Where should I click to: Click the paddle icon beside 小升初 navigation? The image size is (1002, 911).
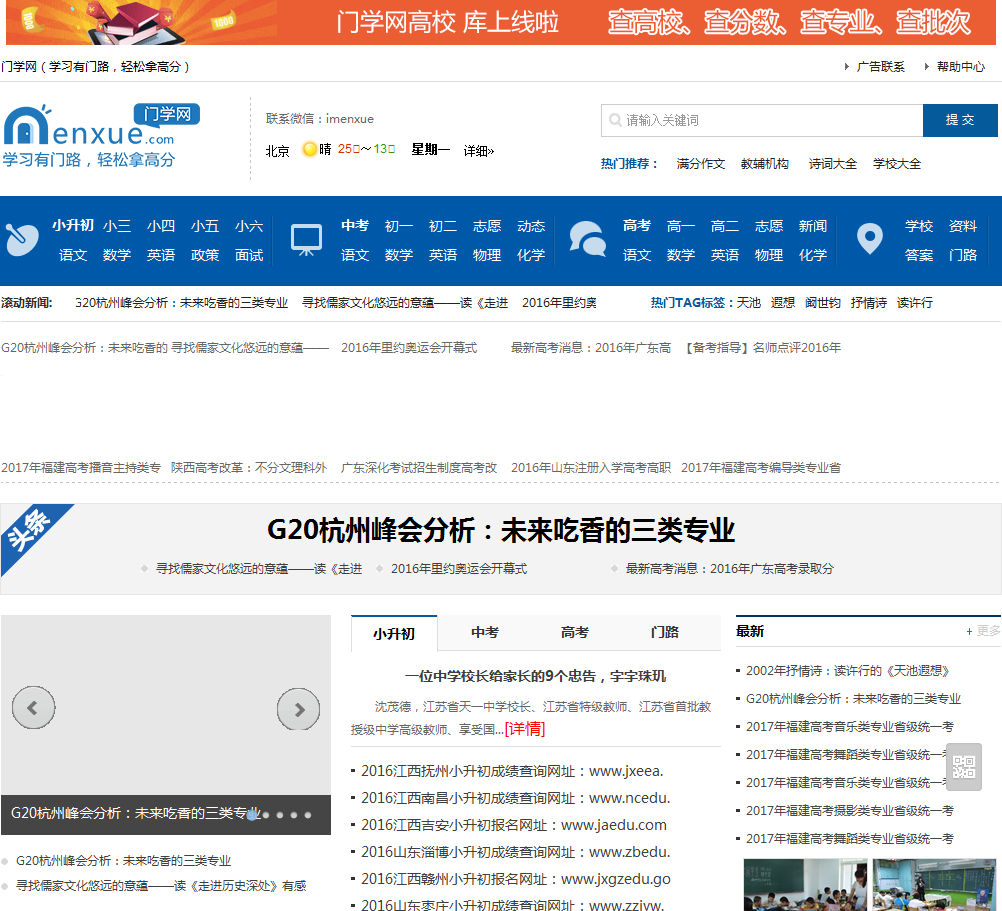[x=22, y=240]
